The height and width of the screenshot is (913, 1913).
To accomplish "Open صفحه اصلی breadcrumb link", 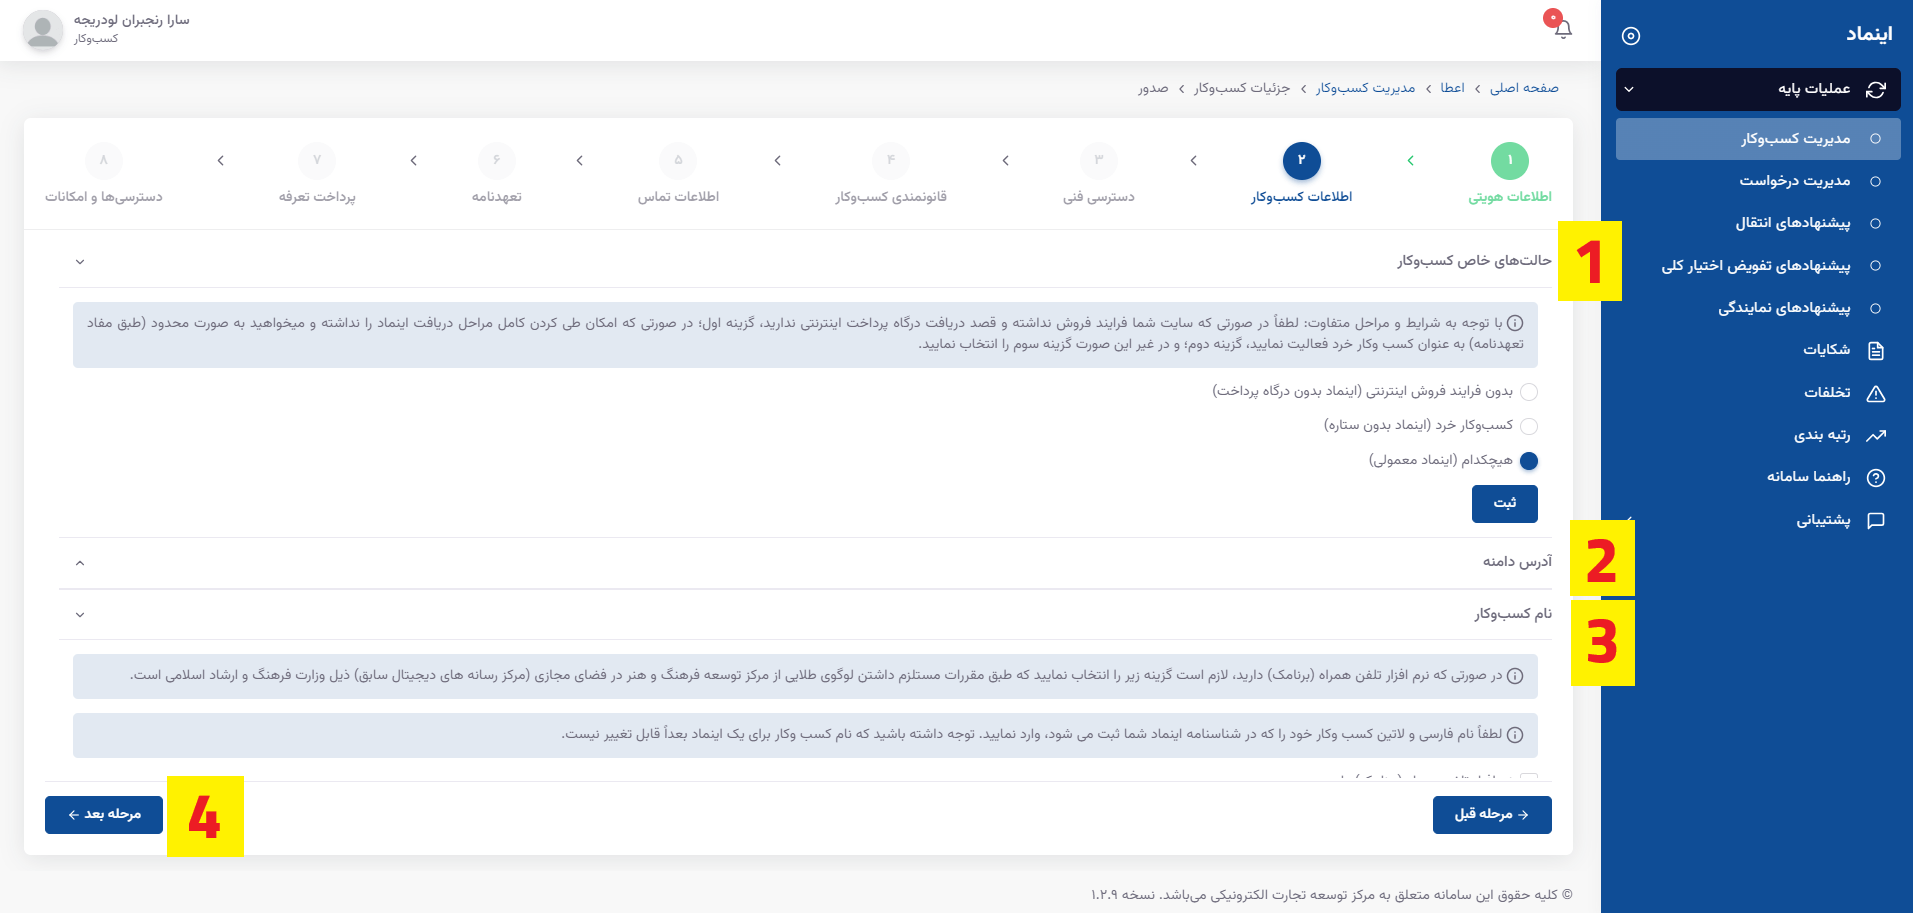I will click(x=1524, y=88).
